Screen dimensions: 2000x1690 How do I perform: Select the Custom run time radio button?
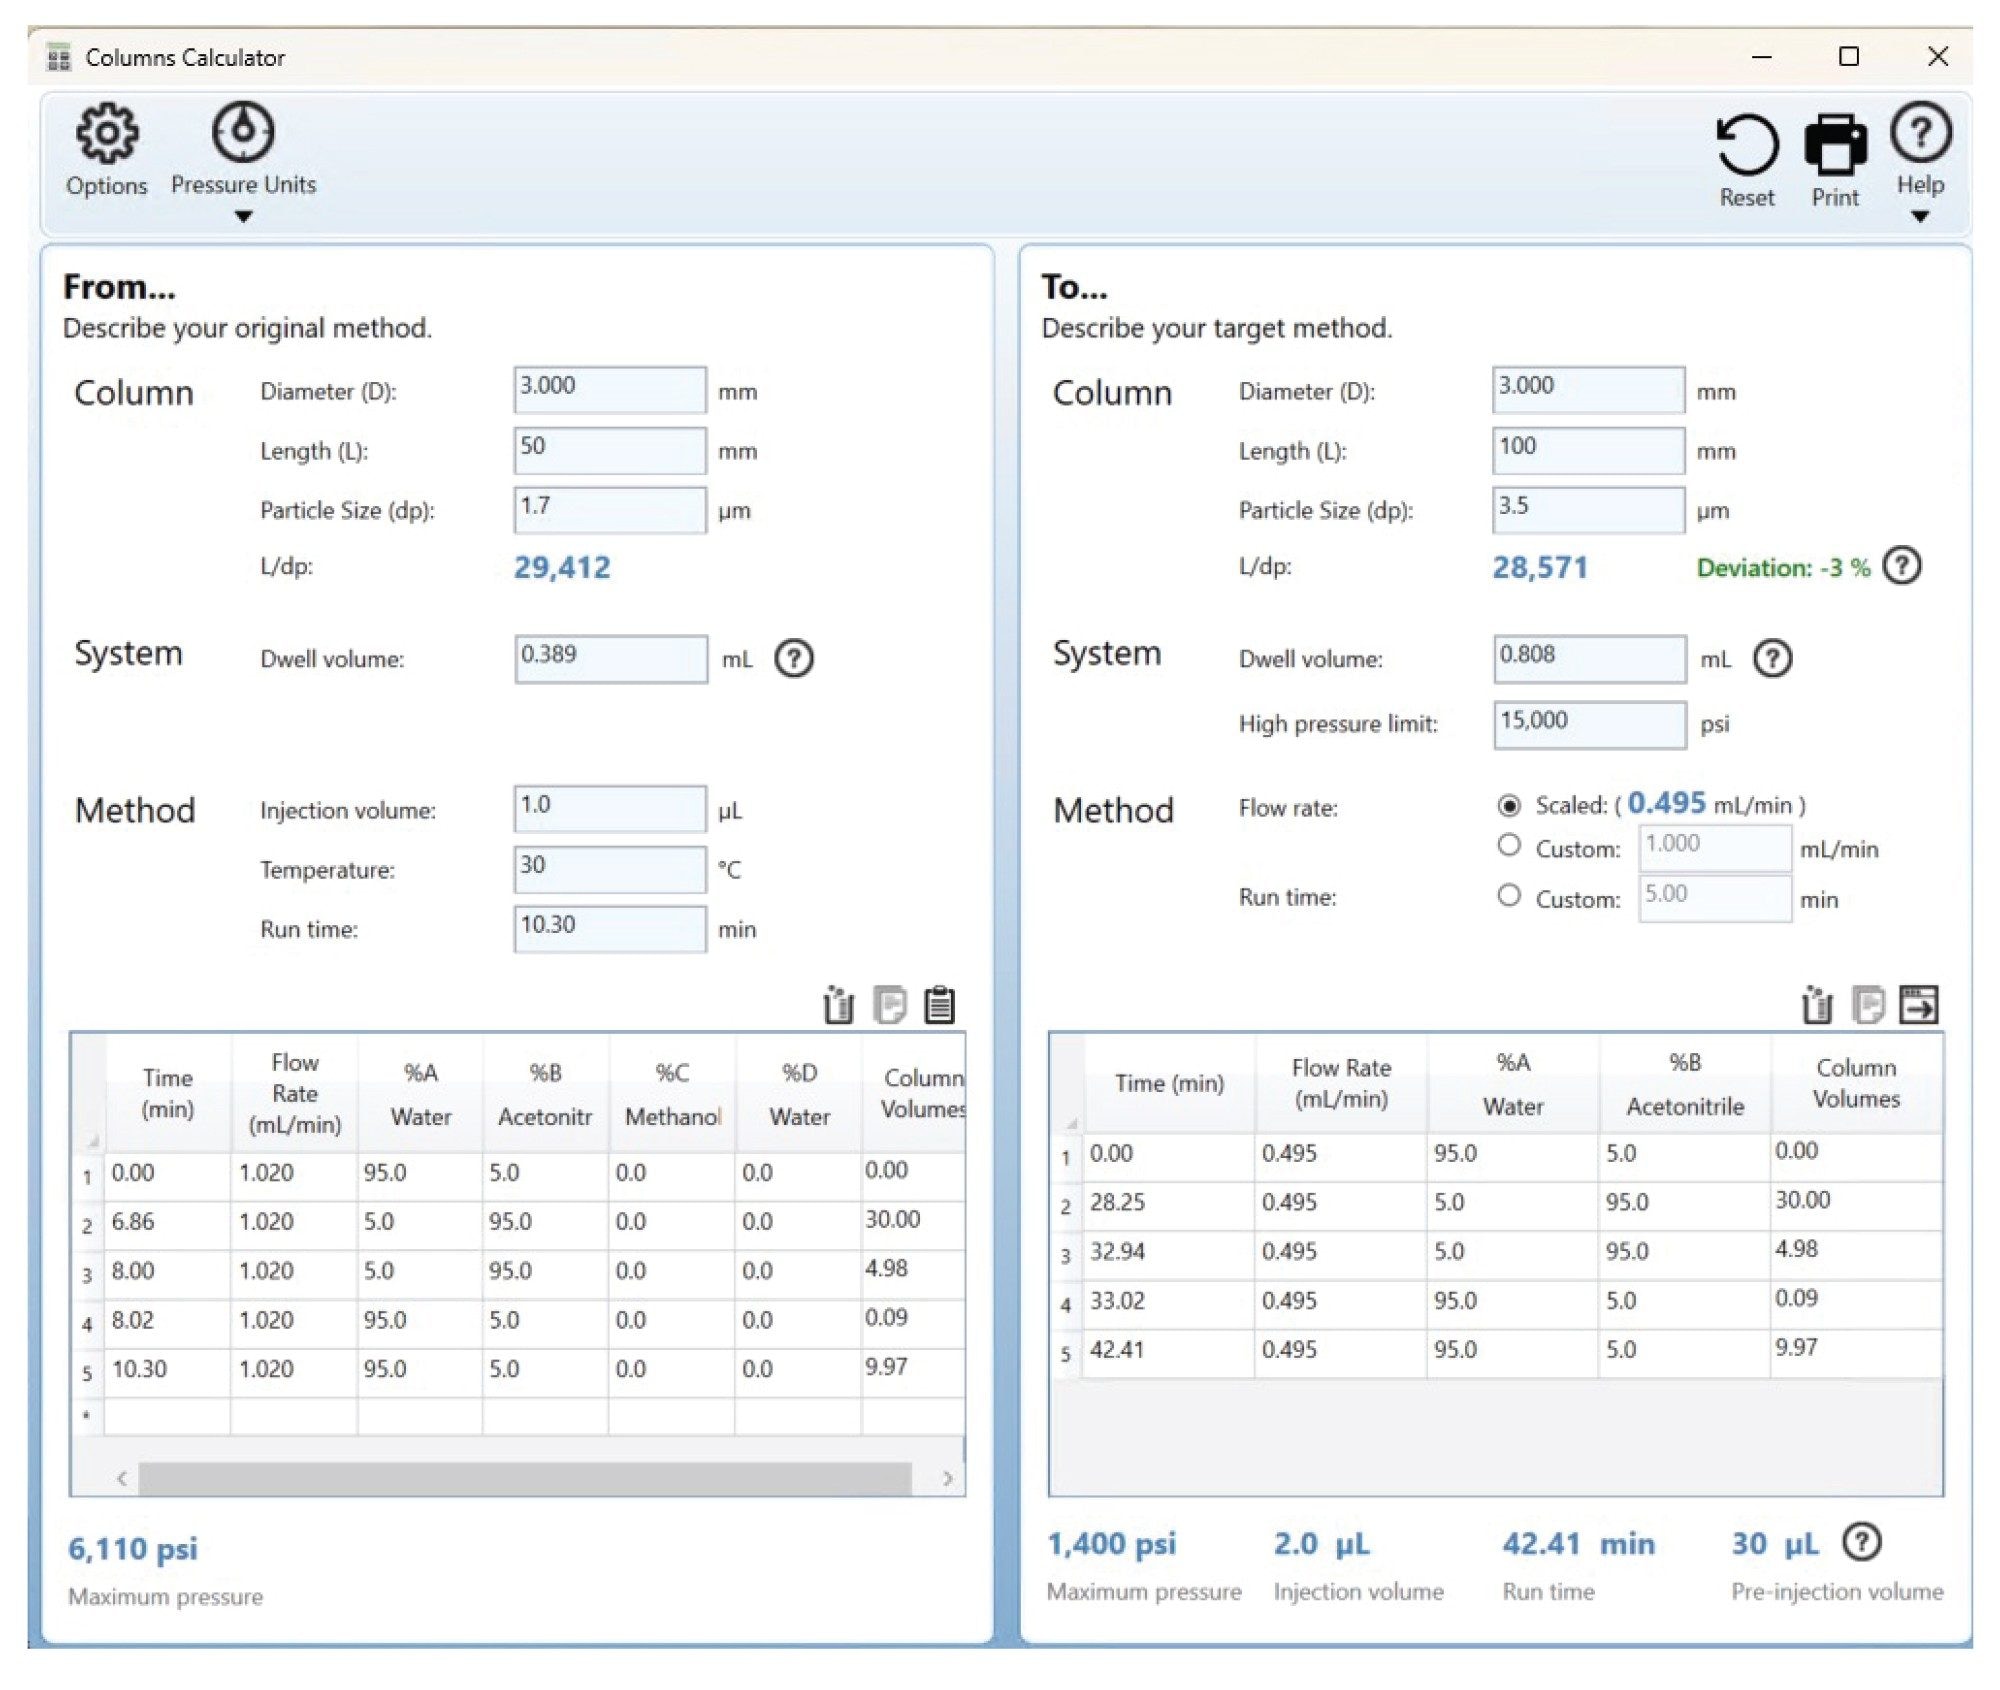1509,896
